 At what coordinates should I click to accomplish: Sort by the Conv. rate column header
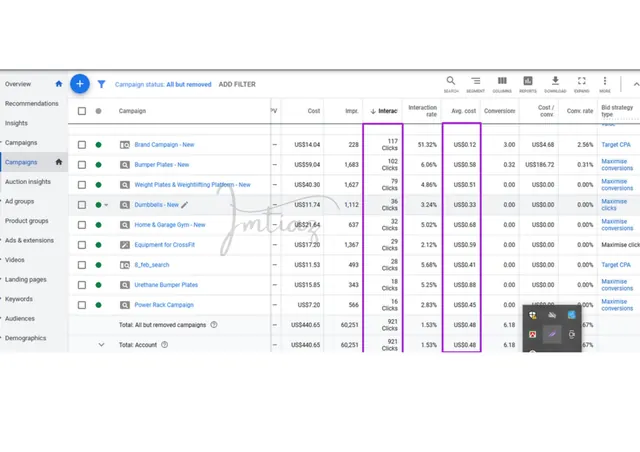click(x=580, y=111)
